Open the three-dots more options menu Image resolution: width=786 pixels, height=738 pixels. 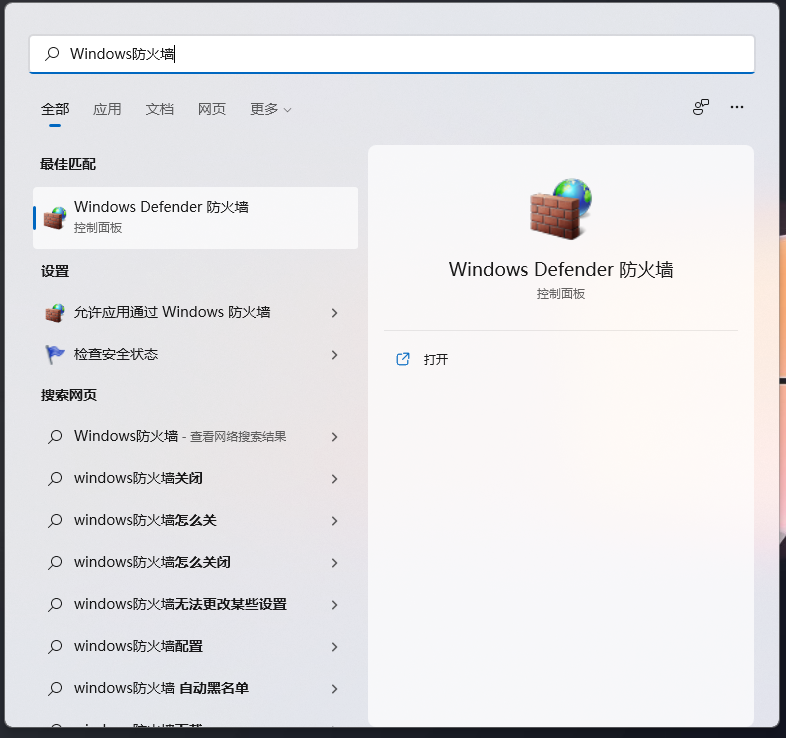(737, 108)
